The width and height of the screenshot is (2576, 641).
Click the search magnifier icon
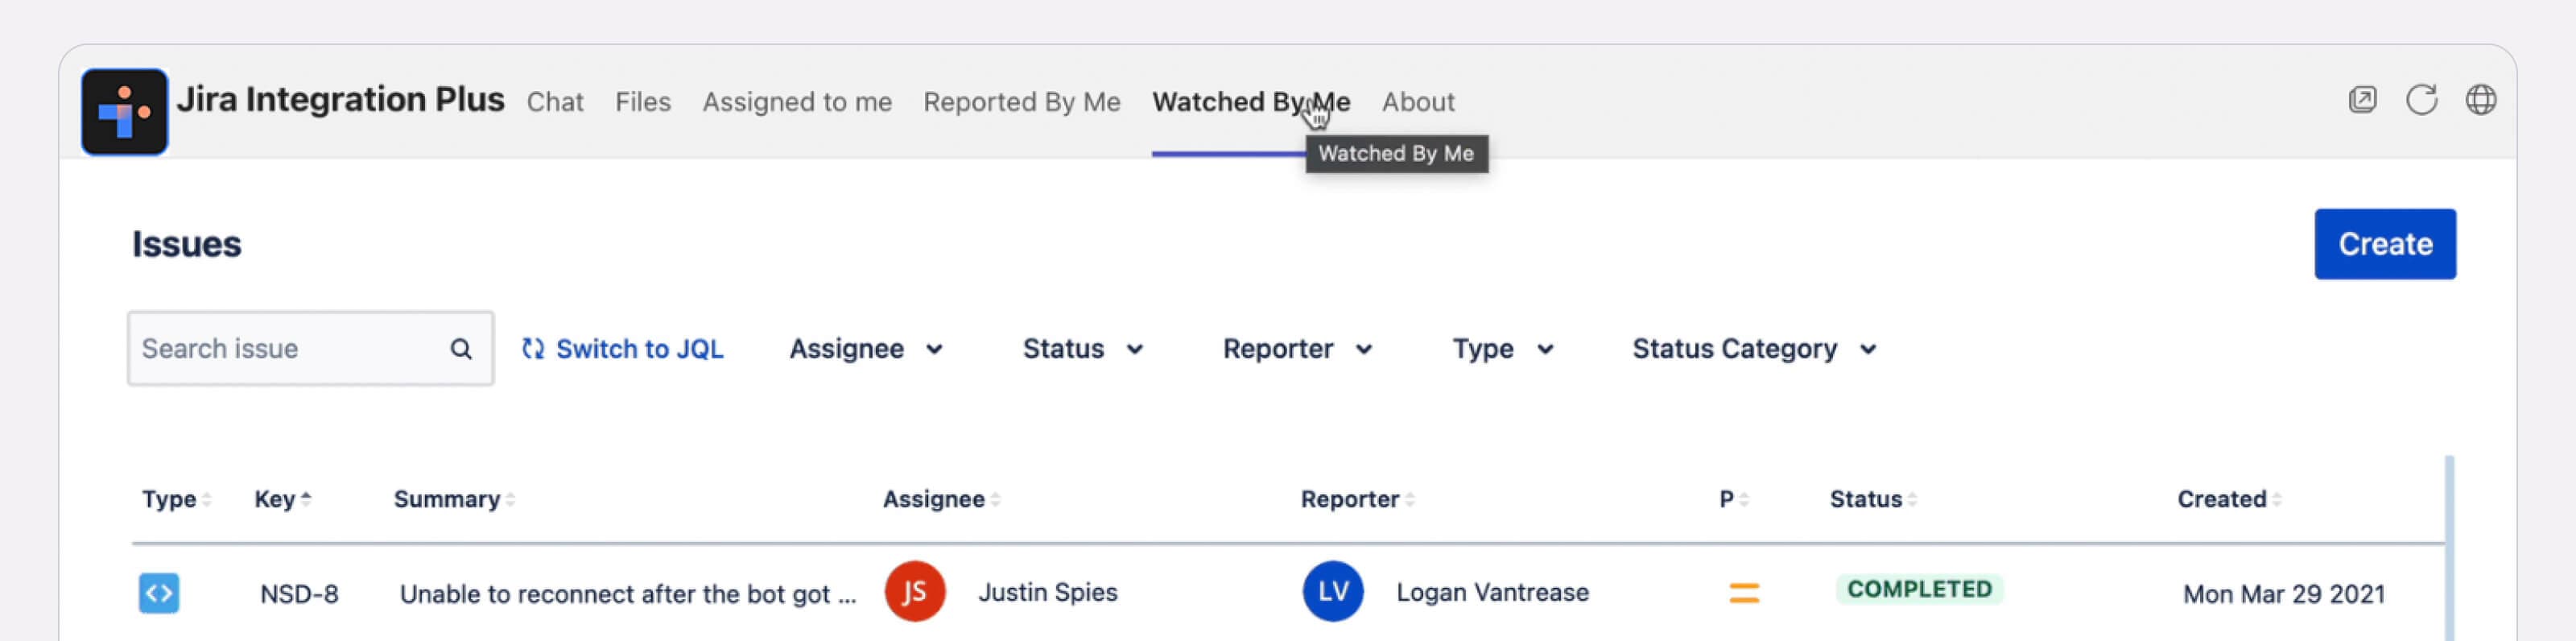(460, 349)
